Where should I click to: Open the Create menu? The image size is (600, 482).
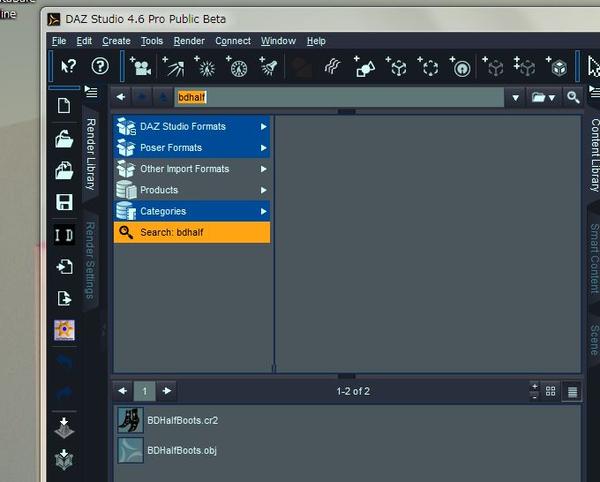coord(116,41)
